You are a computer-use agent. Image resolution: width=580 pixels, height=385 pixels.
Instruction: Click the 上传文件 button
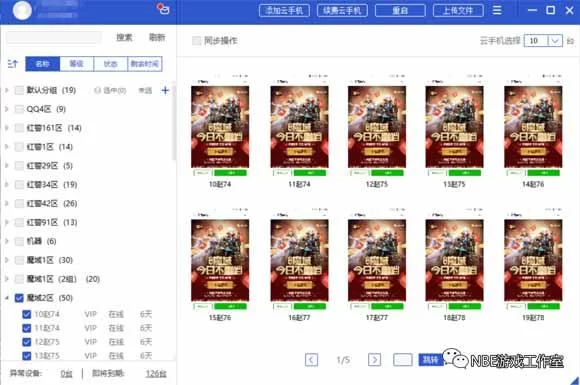458,10
